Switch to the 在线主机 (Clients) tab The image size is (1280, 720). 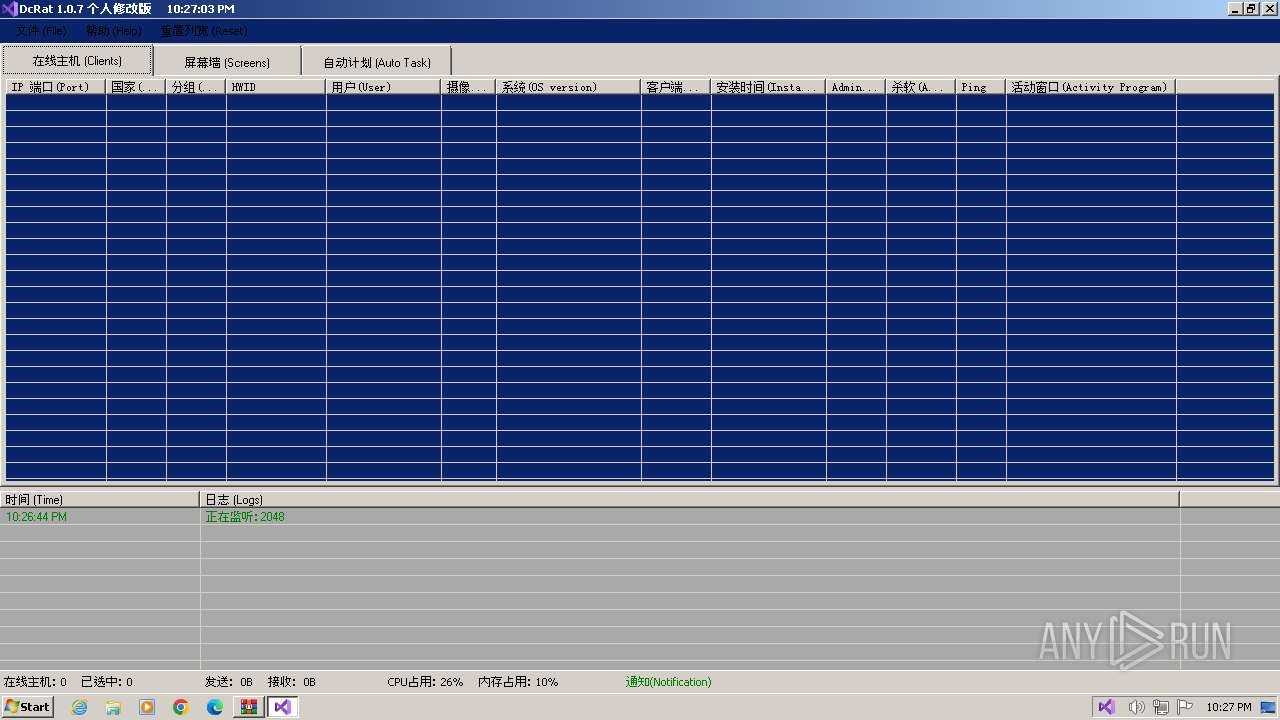tap(77, 61)
